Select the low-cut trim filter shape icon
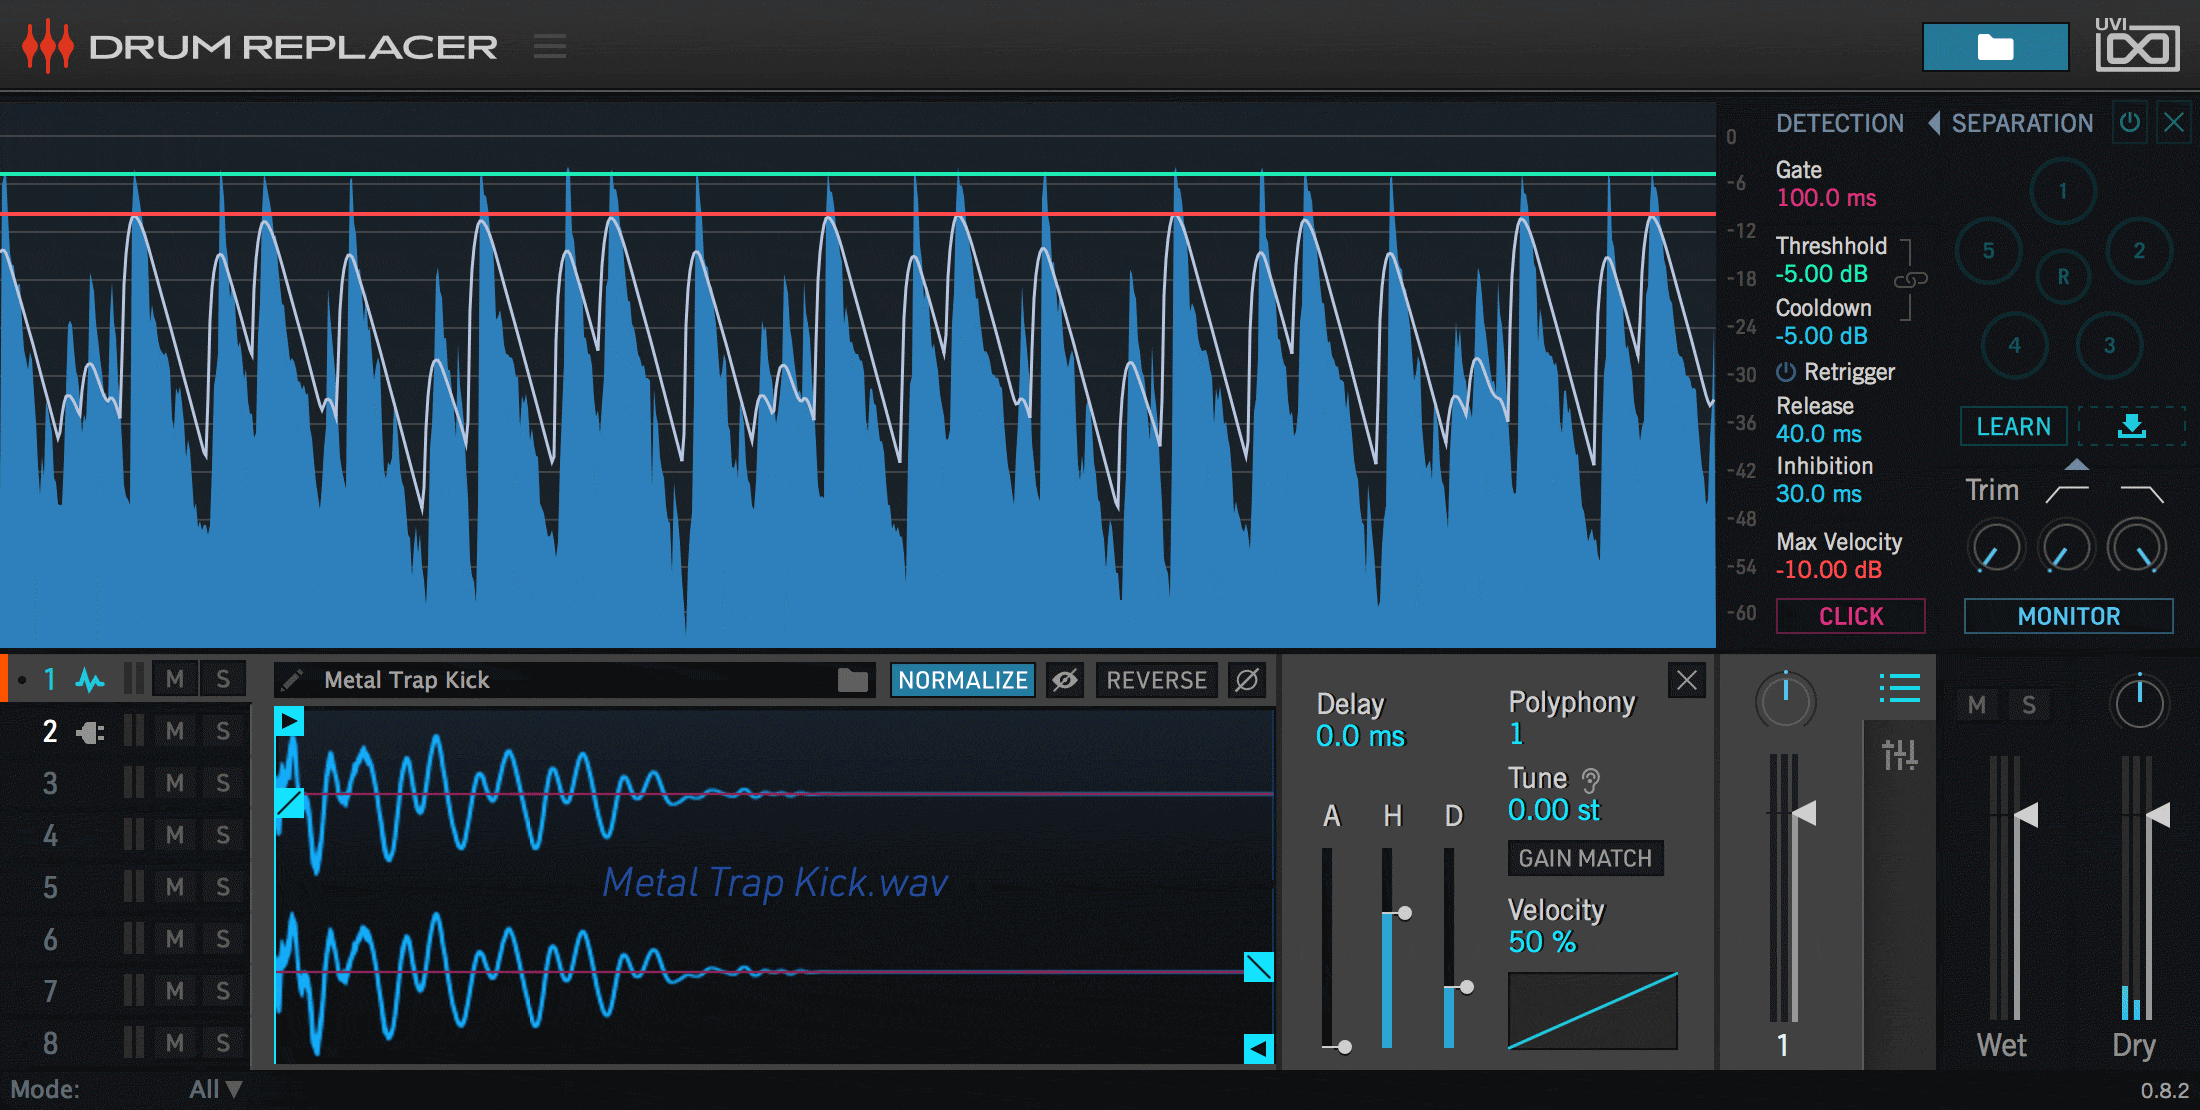Image resolution: width=2200 pixels, height=1110 pixels. [x=2066, y=492]
